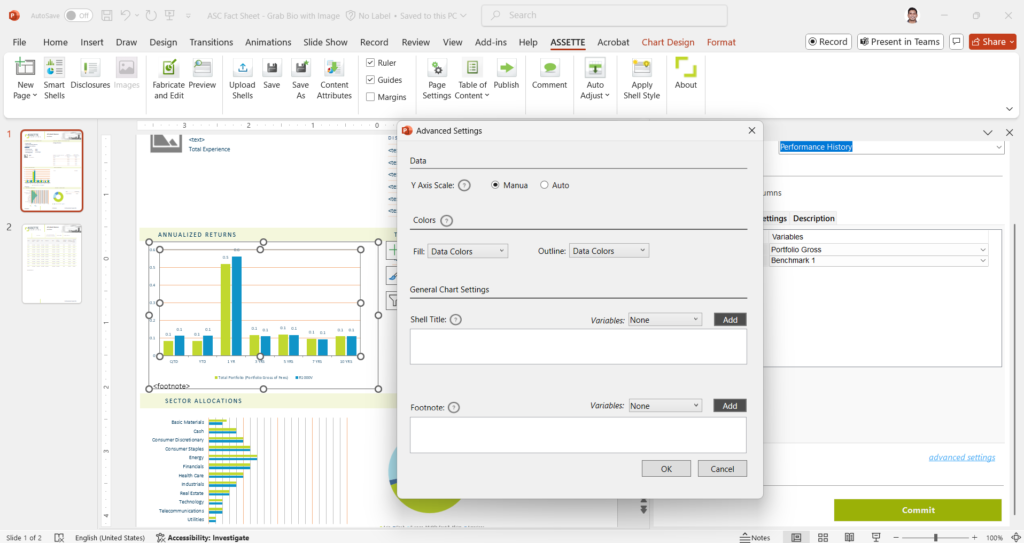Screen dimensions: 1024x543
Task: Open Table of Content menu
Action: click(x=472, y=78)
